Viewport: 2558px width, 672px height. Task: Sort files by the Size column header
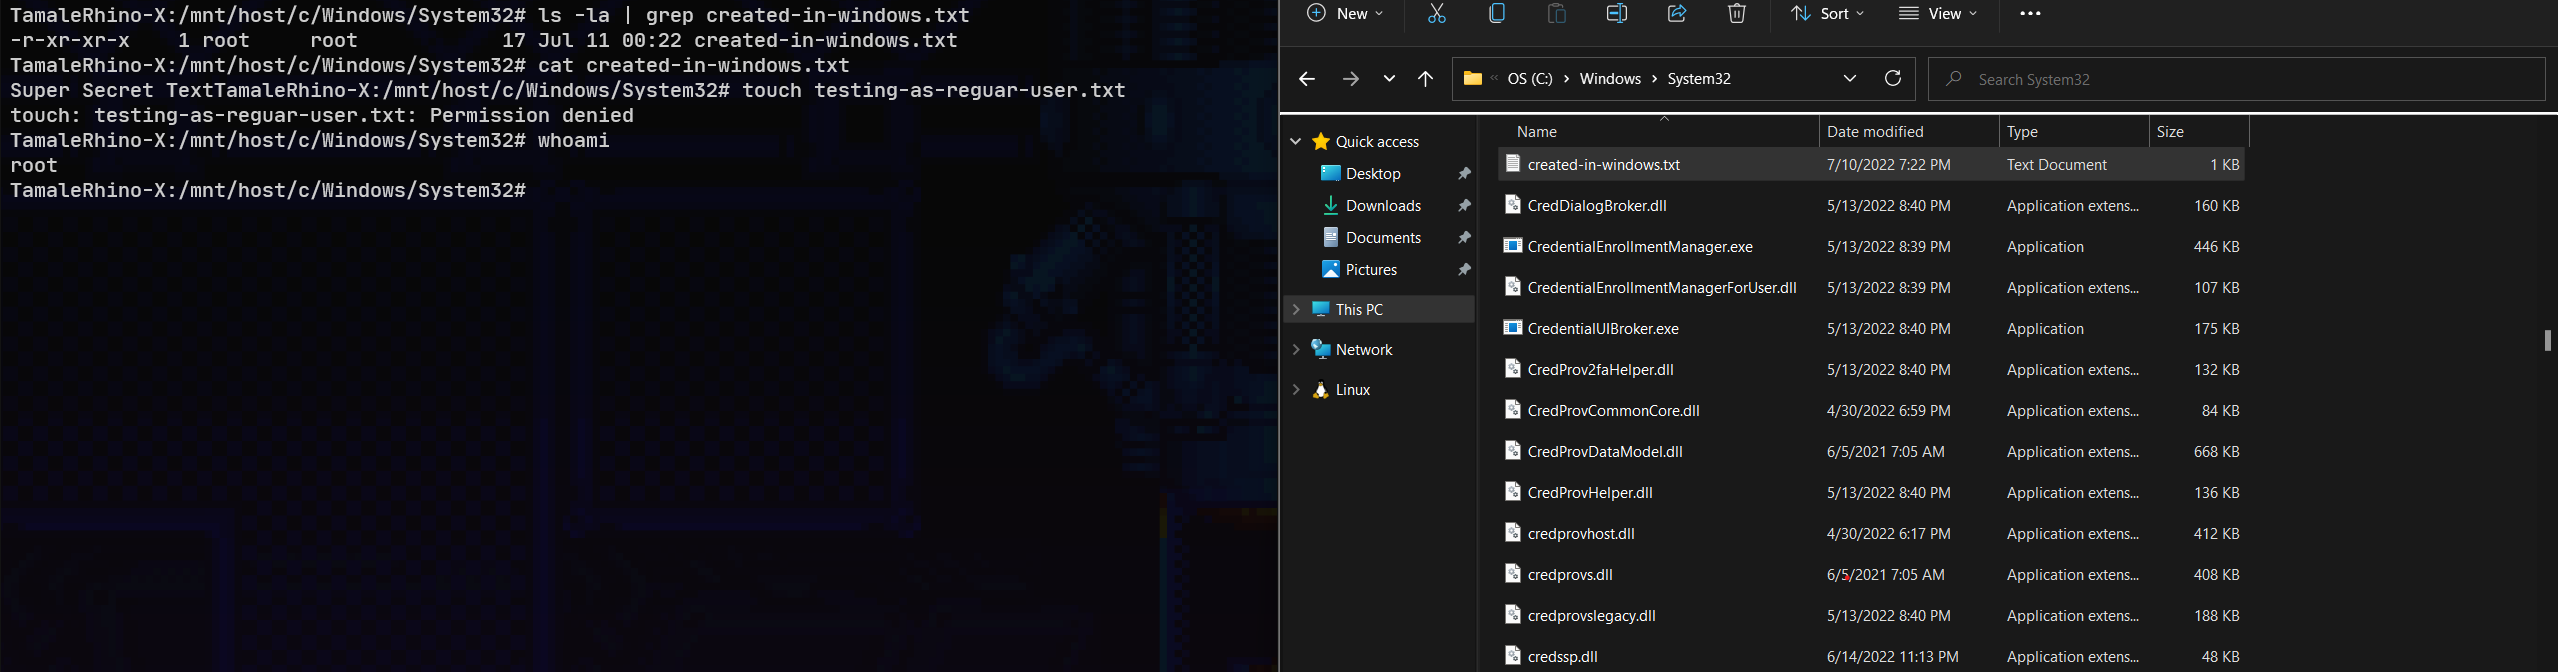2199,132
